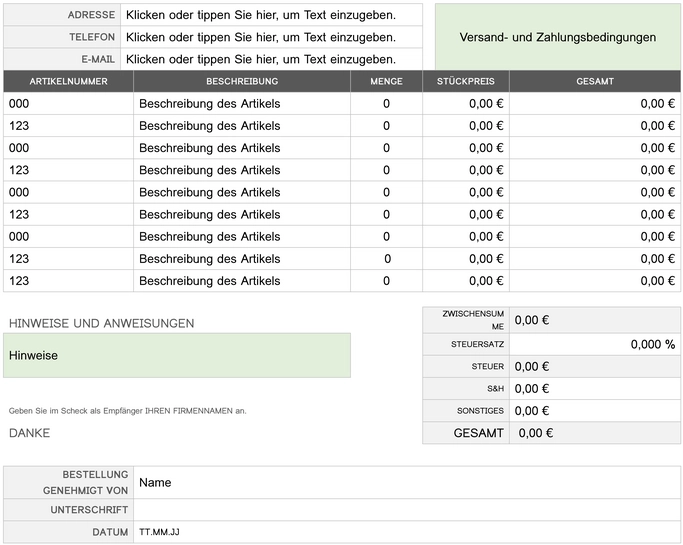Click the BESCHREIBUNG column header
This screenshot has height=545, width=683.
tap(242, 81)
